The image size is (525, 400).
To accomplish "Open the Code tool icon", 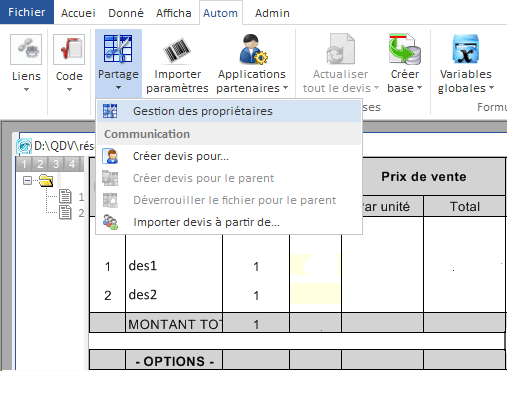I will 69,50.
